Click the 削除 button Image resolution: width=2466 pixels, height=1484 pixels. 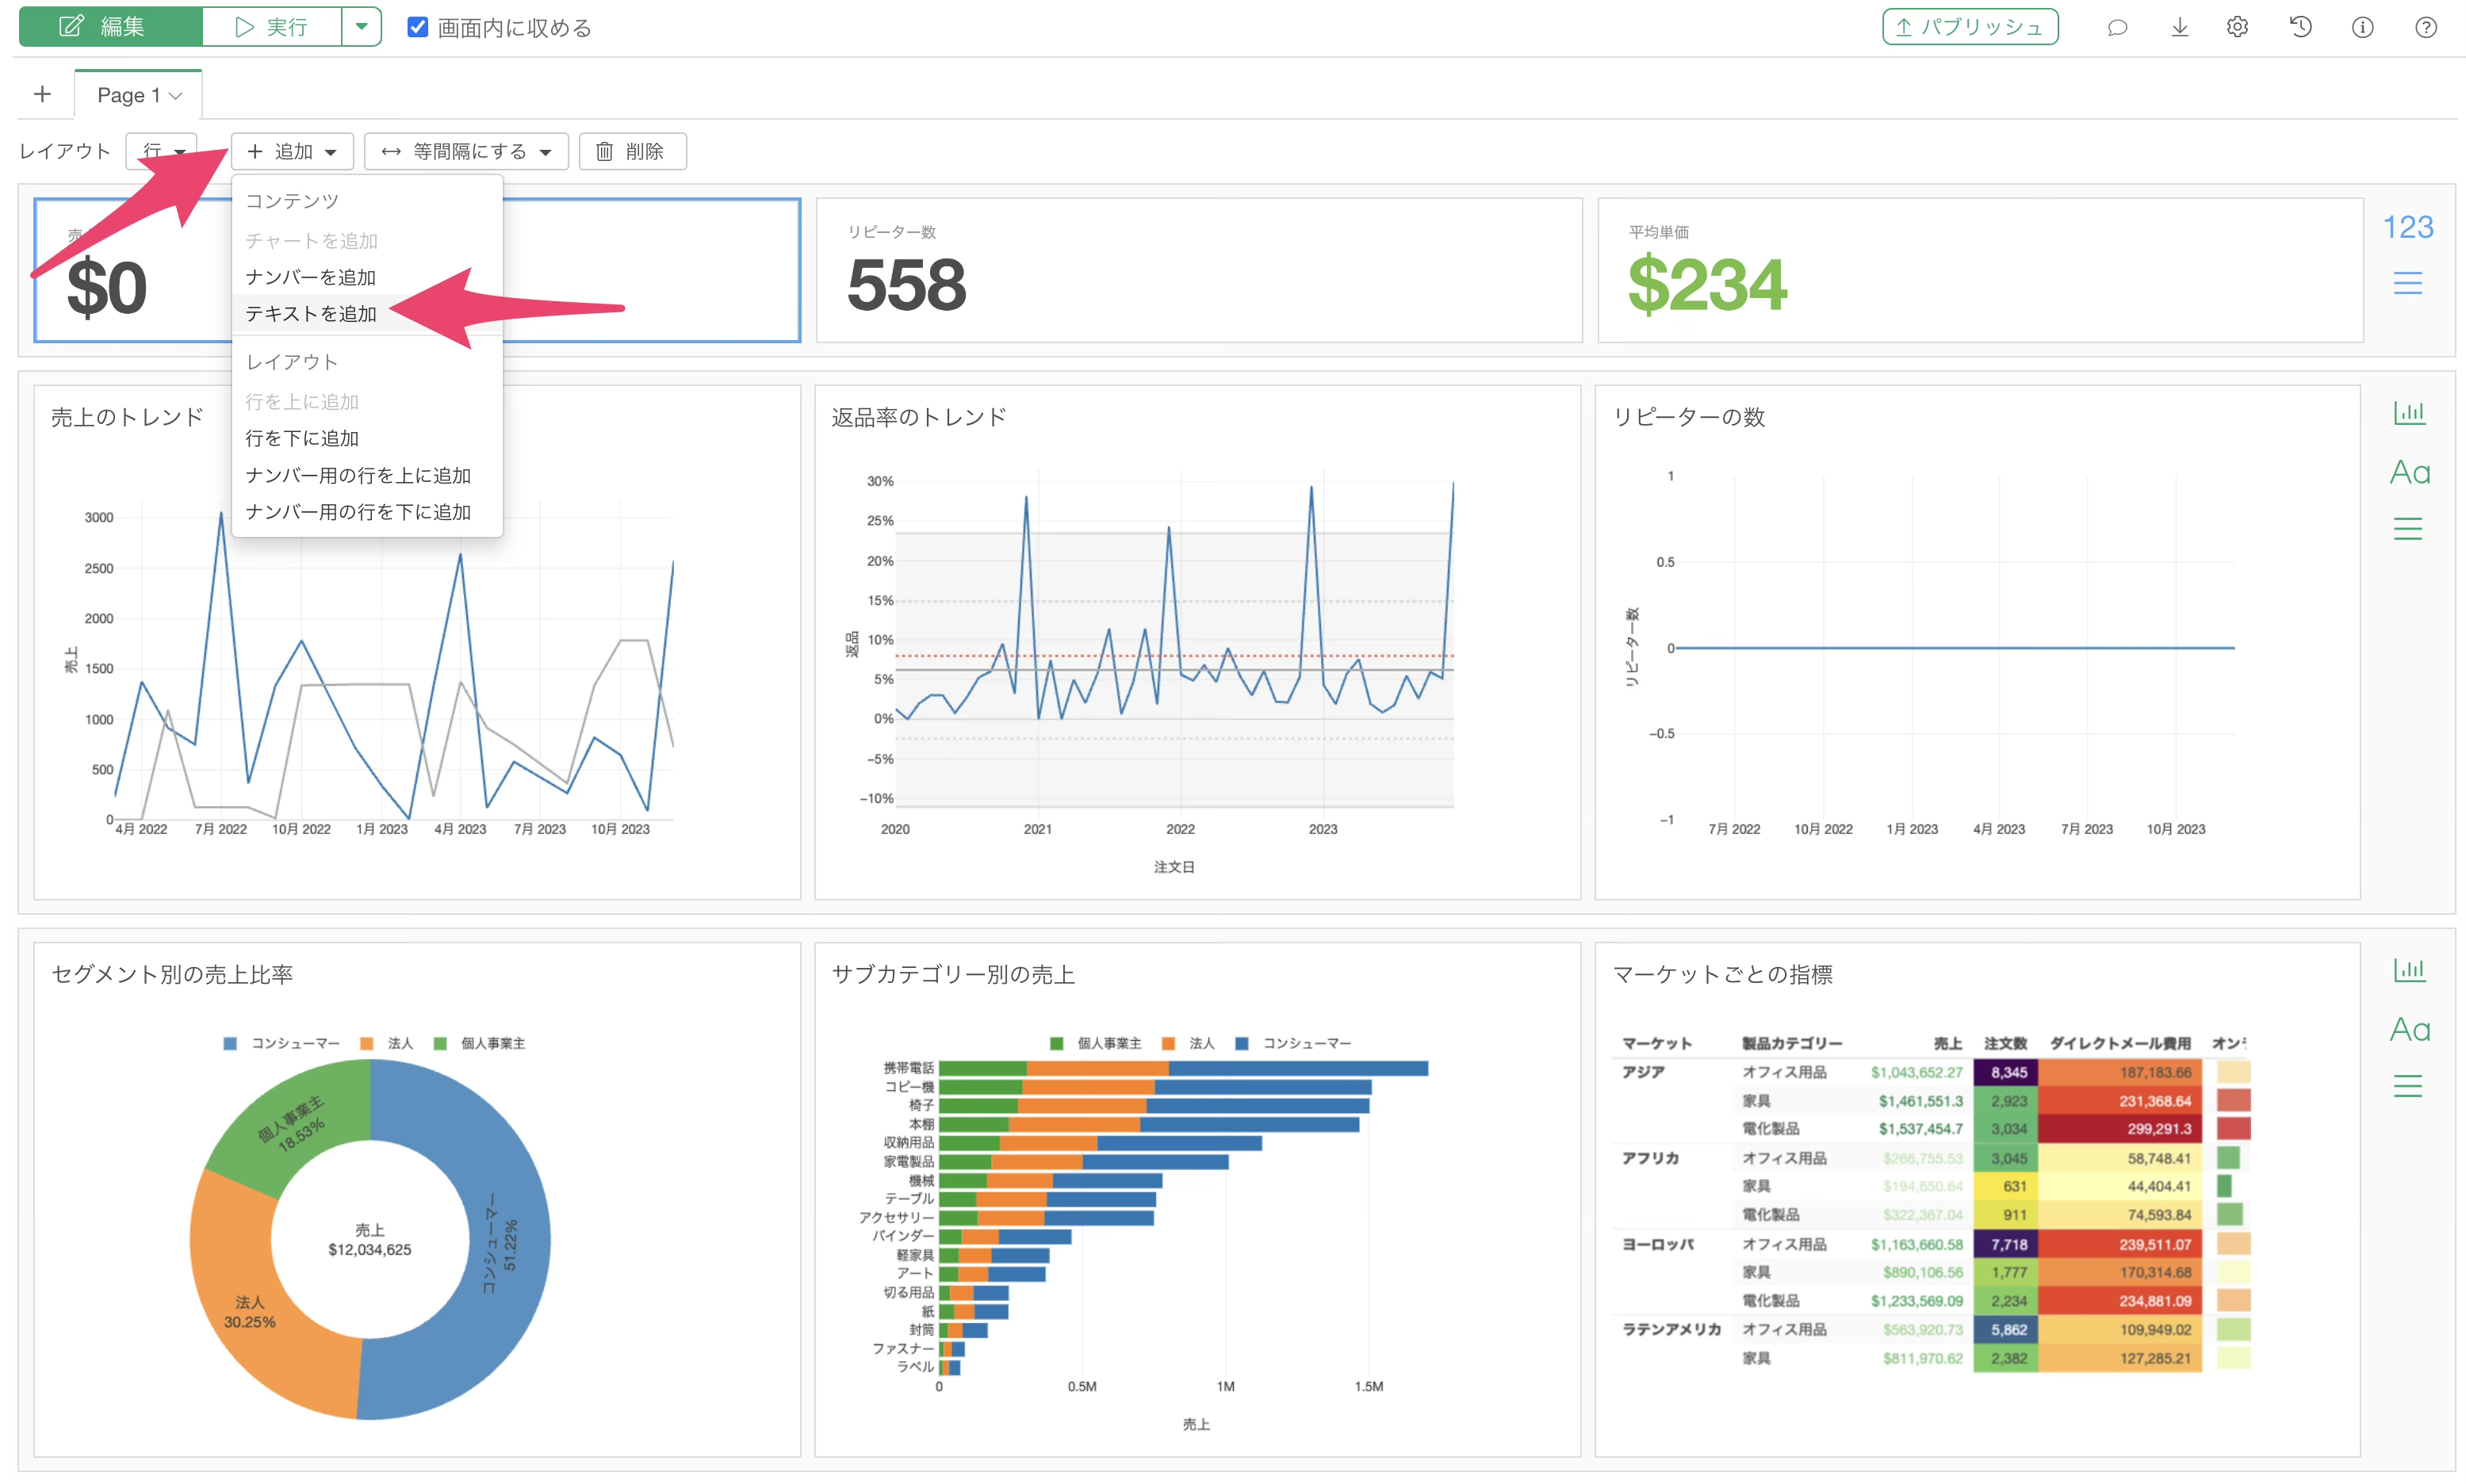pyautogui.click(x=632, y=151)
